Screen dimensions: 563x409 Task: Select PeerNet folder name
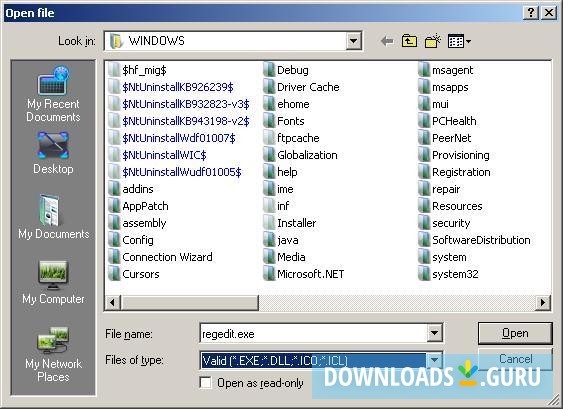(x=451, y=138)
